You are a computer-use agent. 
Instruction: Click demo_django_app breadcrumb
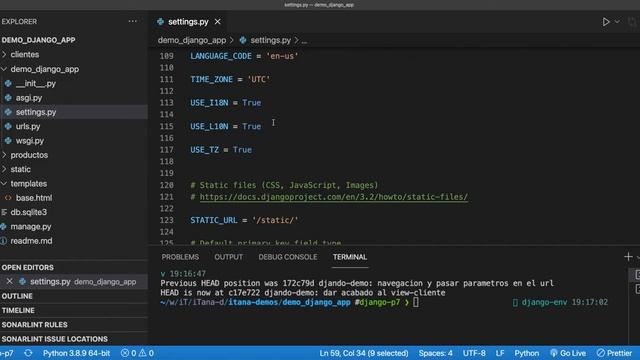(192, 40)
